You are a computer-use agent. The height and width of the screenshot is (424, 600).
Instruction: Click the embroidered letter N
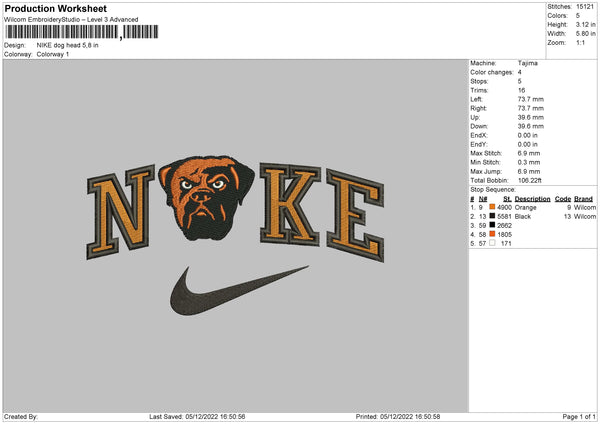[x=121, y=212]
